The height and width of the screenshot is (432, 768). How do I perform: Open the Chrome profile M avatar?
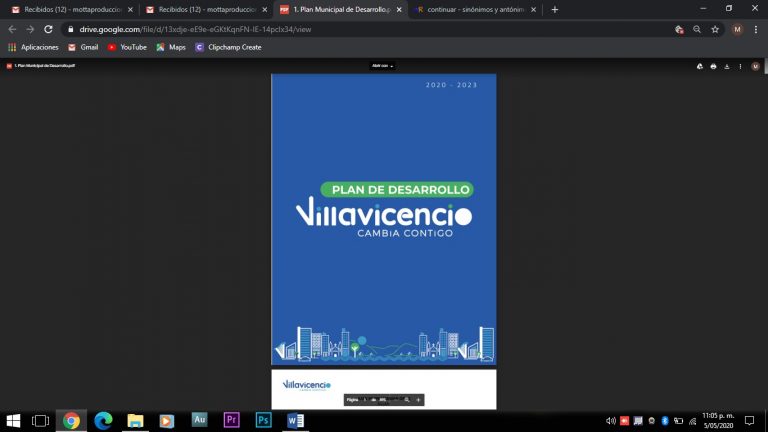(x=737, y=29)
